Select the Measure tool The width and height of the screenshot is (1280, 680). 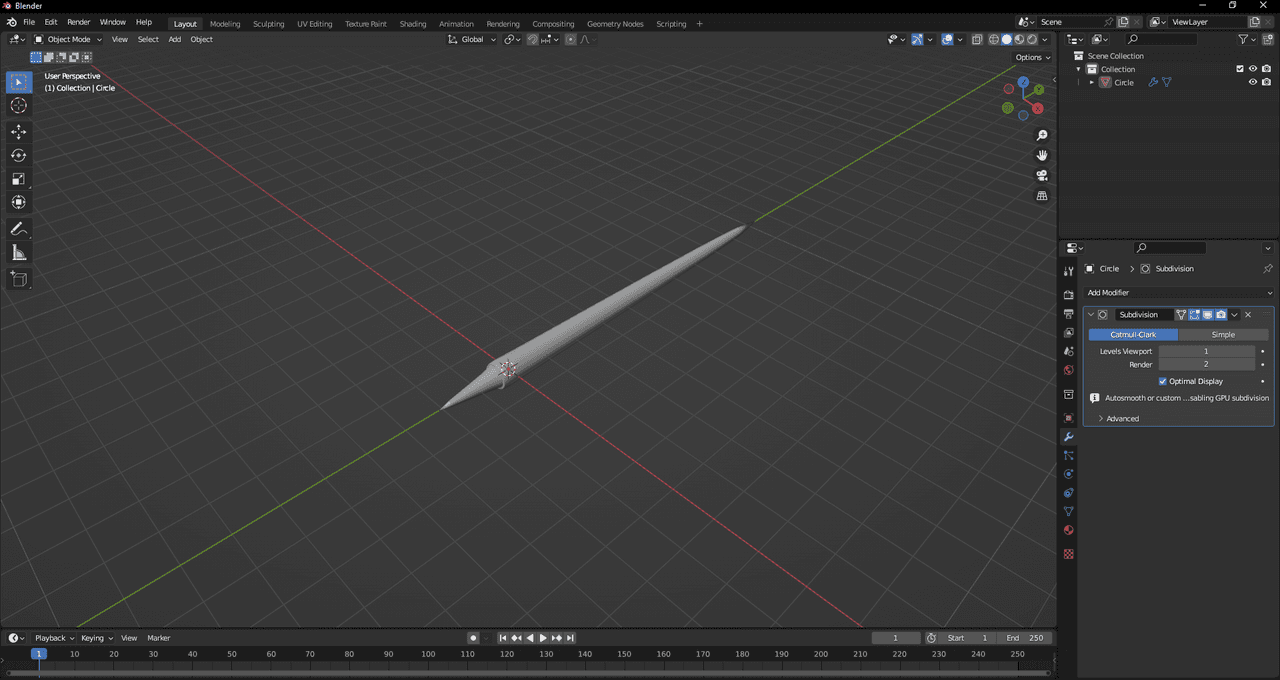(19, 253)
